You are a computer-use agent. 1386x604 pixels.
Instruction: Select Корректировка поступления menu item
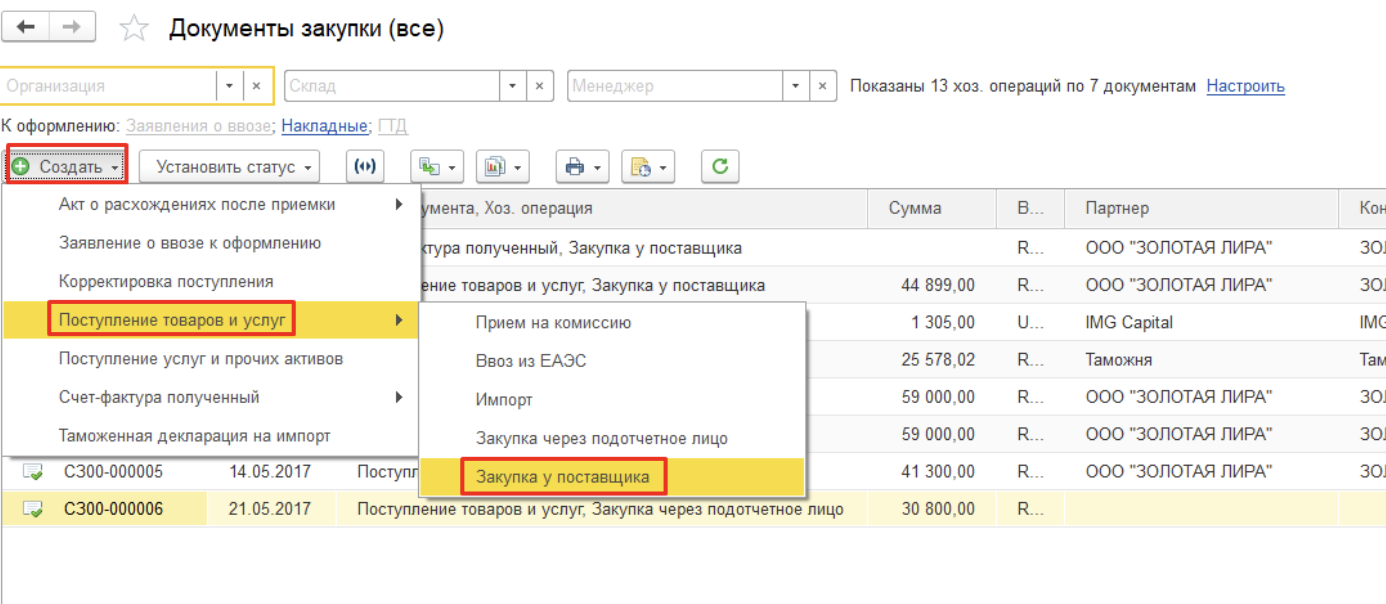click(x=166, y=282)
